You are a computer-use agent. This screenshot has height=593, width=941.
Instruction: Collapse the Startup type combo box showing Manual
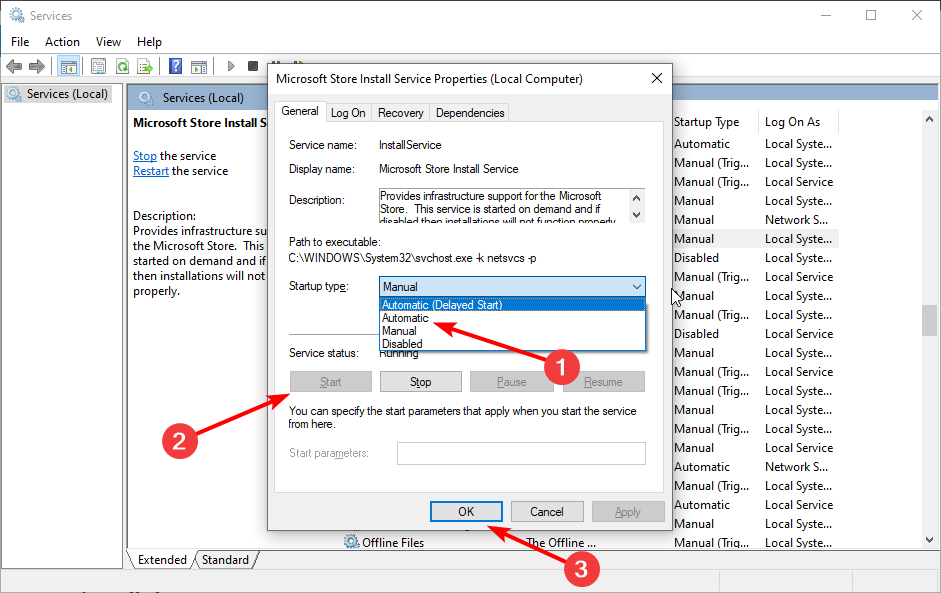pos(512,287)
